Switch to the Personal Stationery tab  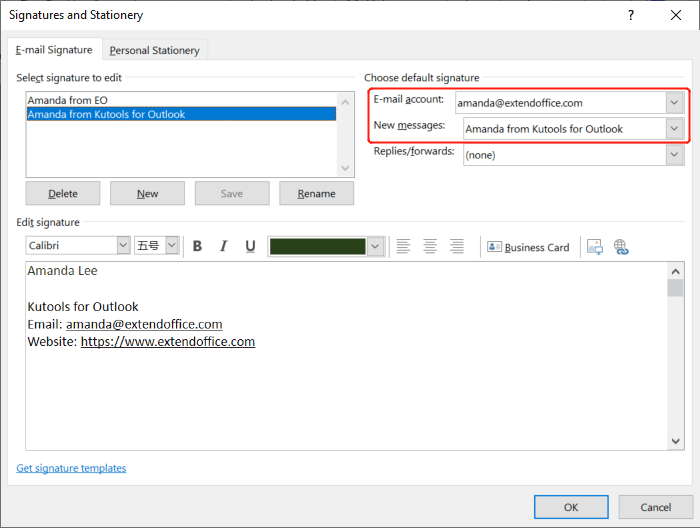tap(154, 50)
